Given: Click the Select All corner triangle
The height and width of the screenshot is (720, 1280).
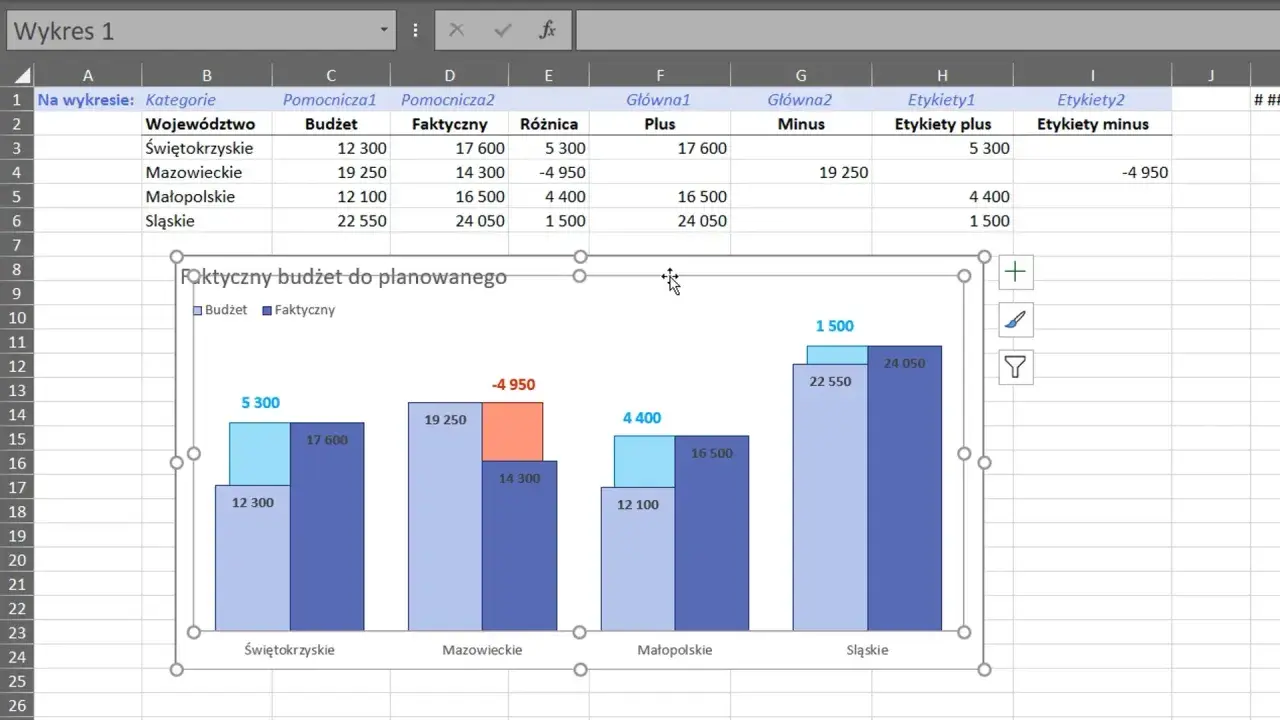Looking at the screenshot, I should click(17, 75).
